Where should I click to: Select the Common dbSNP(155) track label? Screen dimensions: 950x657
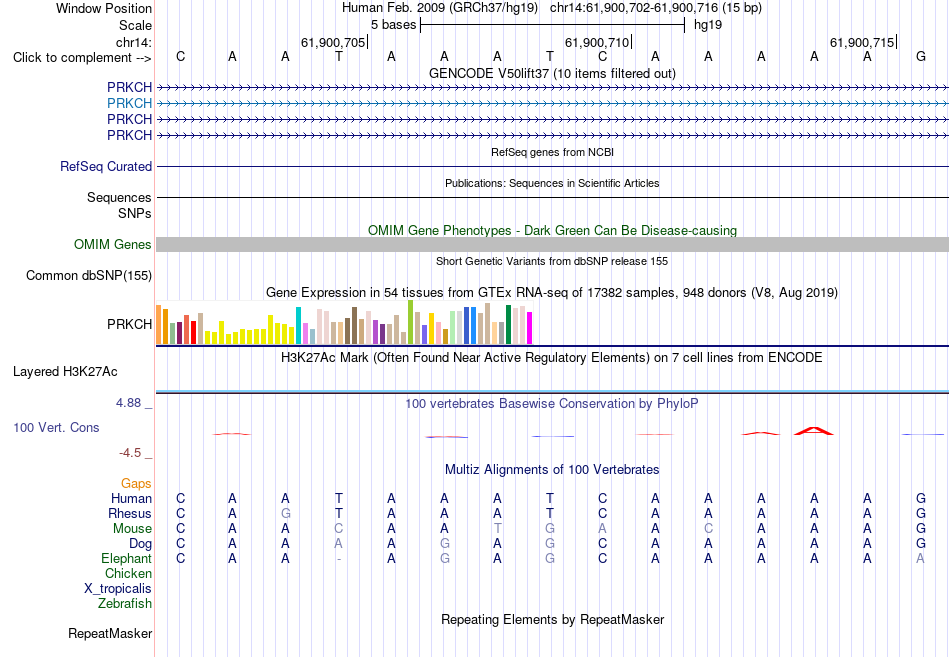pos(88,275)
